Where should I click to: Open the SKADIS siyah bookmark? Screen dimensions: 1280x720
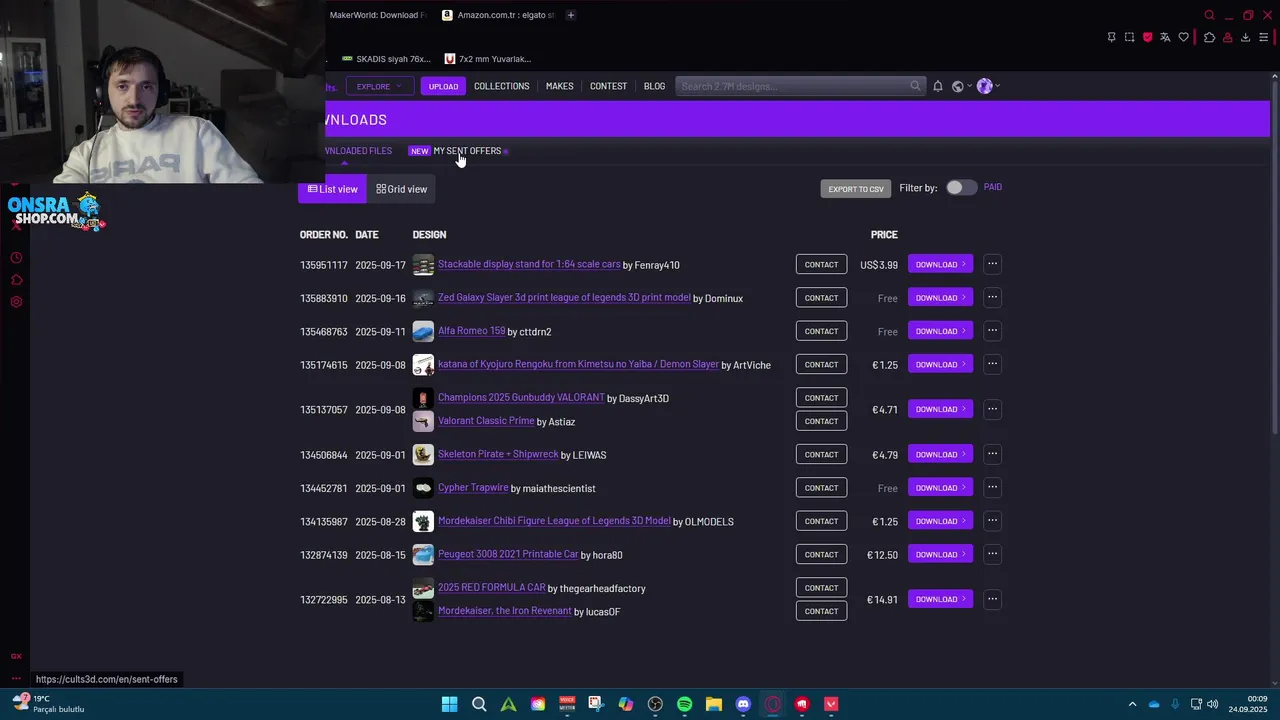point(386,59)
